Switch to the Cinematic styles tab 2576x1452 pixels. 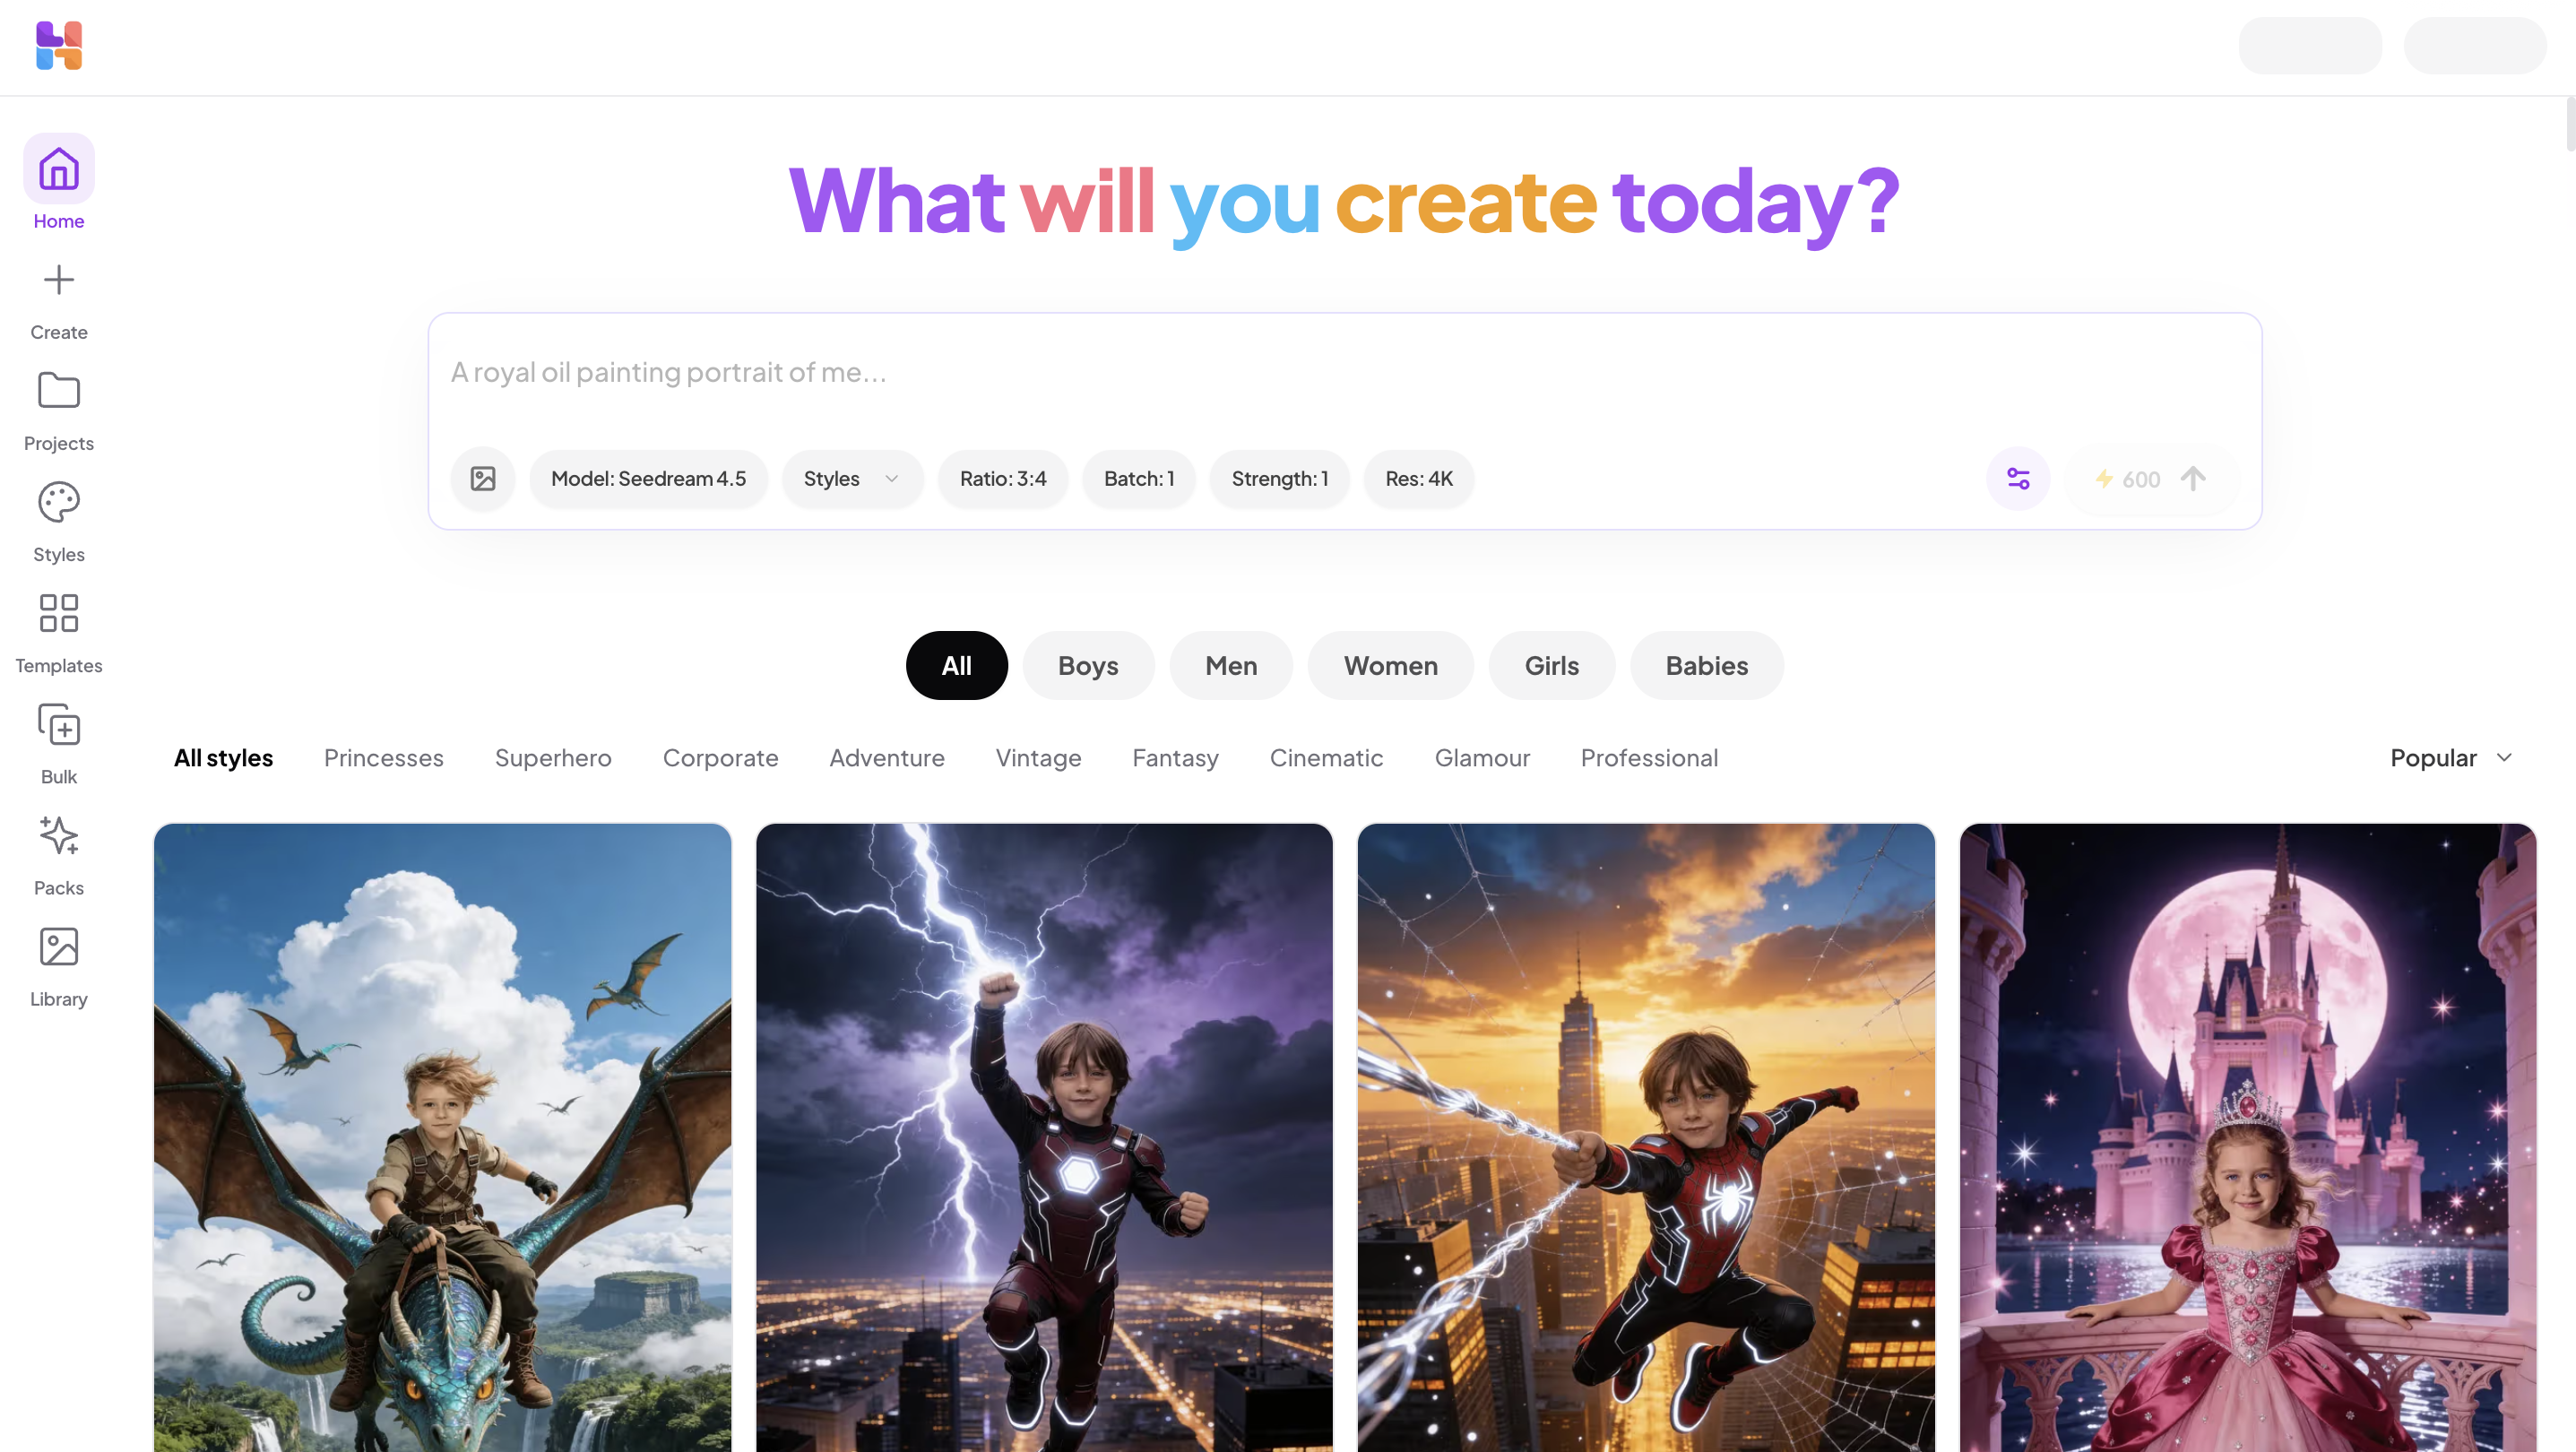point(1326,758)
